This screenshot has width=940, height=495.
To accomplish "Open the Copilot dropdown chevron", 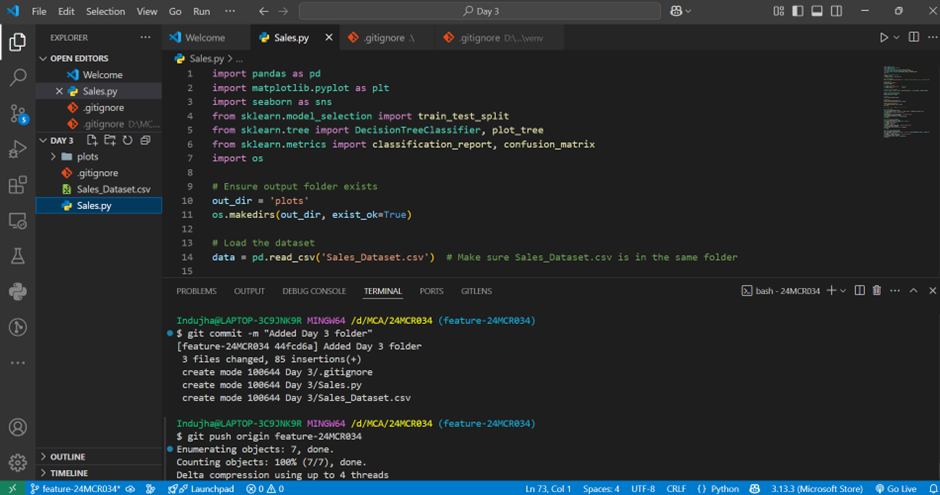I will coord(688,11).
